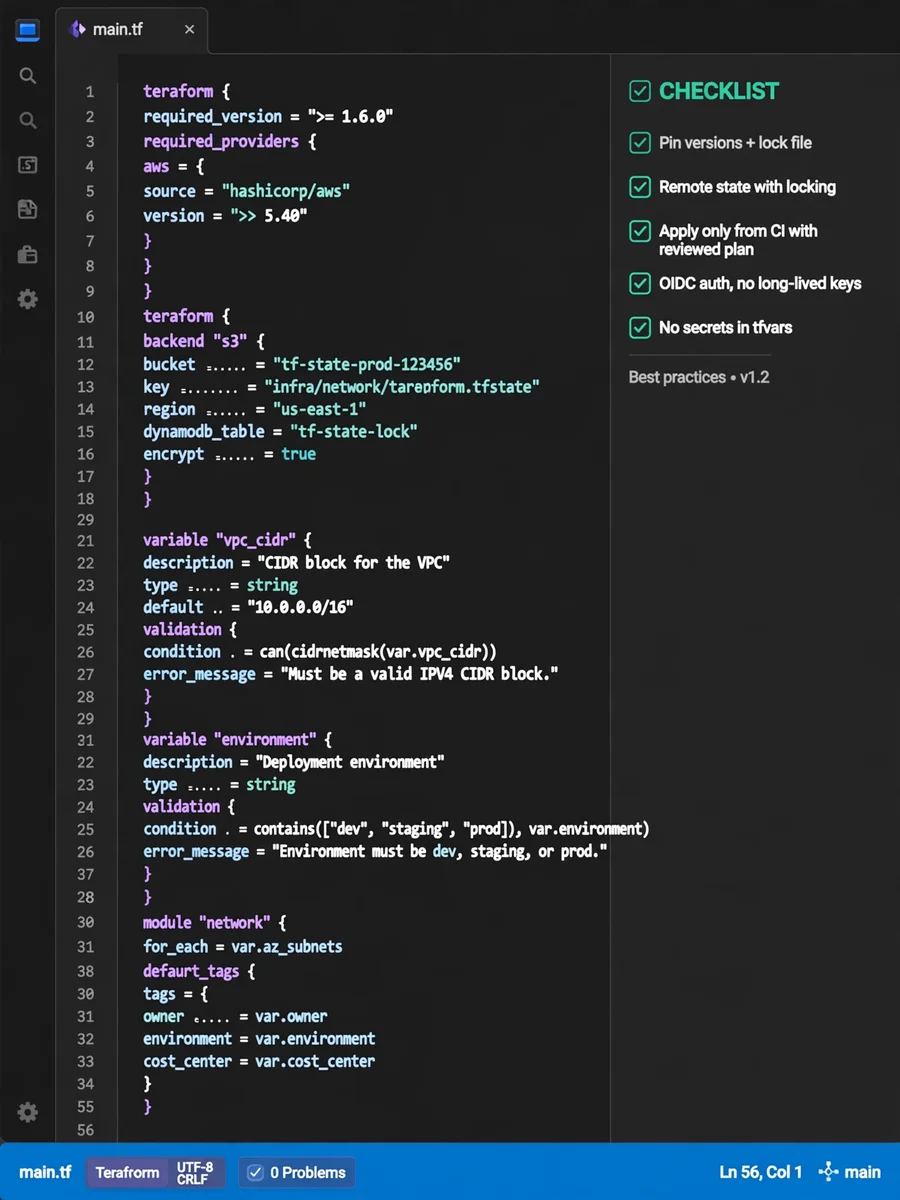Uncheck 'OIDC auth, no long-lived keys'
Viewport: 900px width, 1200px height.
(640, 283)
